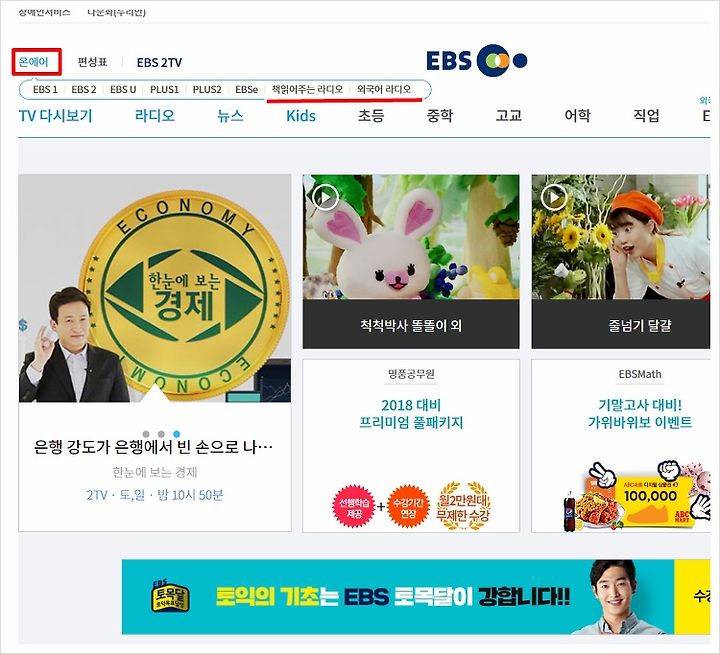This screenshot has width=720, height=654.
Task: Select the second gray carousel dot
Action: click(x=161, y=434)
